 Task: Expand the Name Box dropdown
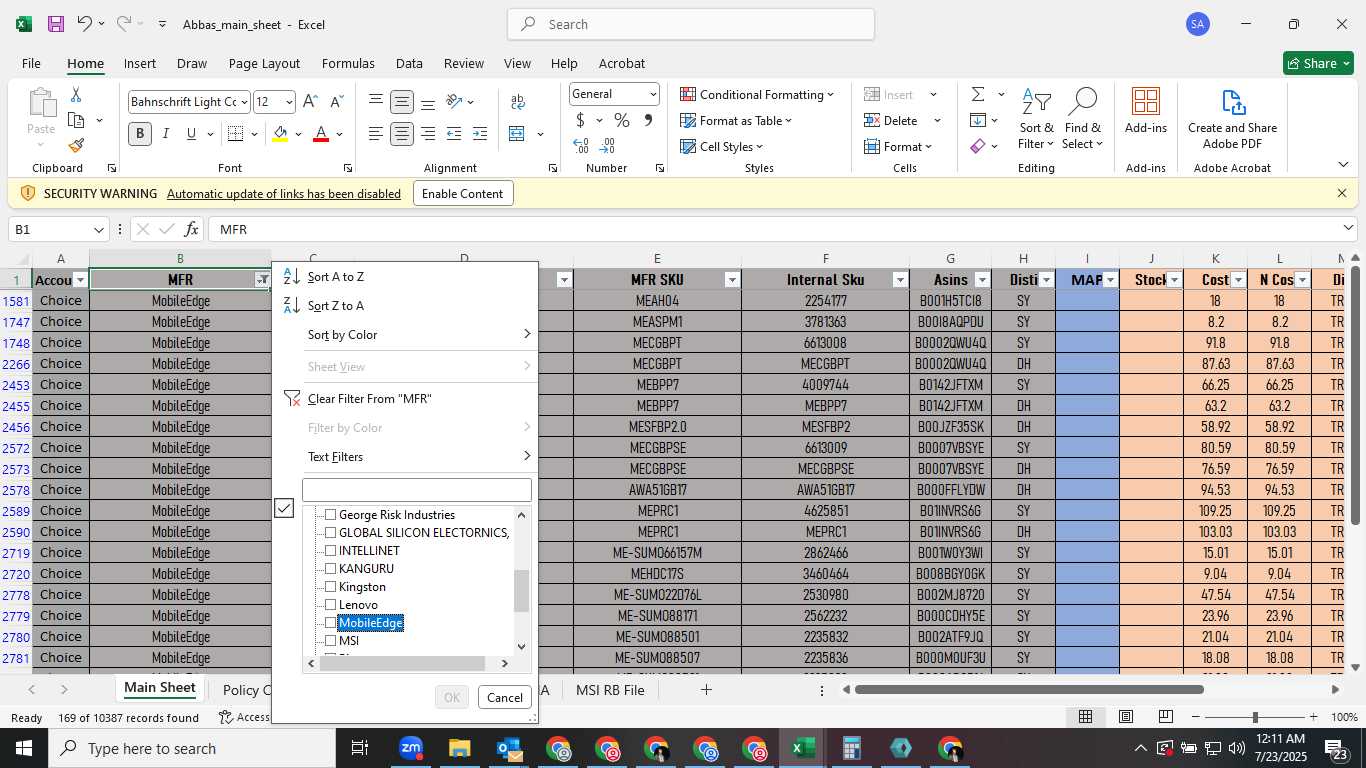click(x=98, y=230)
